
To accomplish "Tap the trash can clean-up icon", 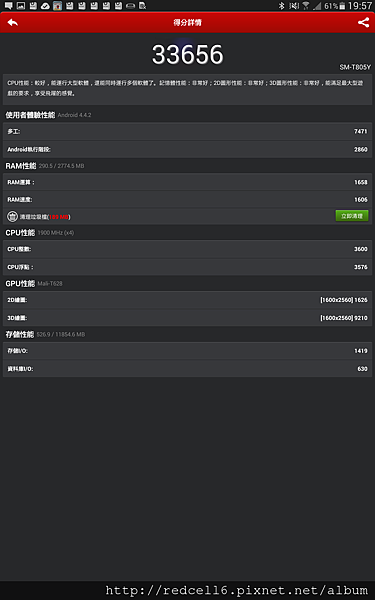I will click(12, 217).
